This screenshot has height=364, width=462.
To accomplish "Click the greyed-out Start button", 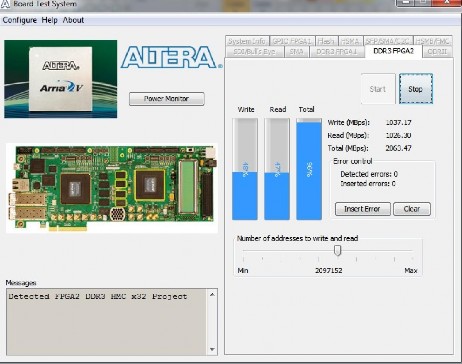I will tap(378, 89).
